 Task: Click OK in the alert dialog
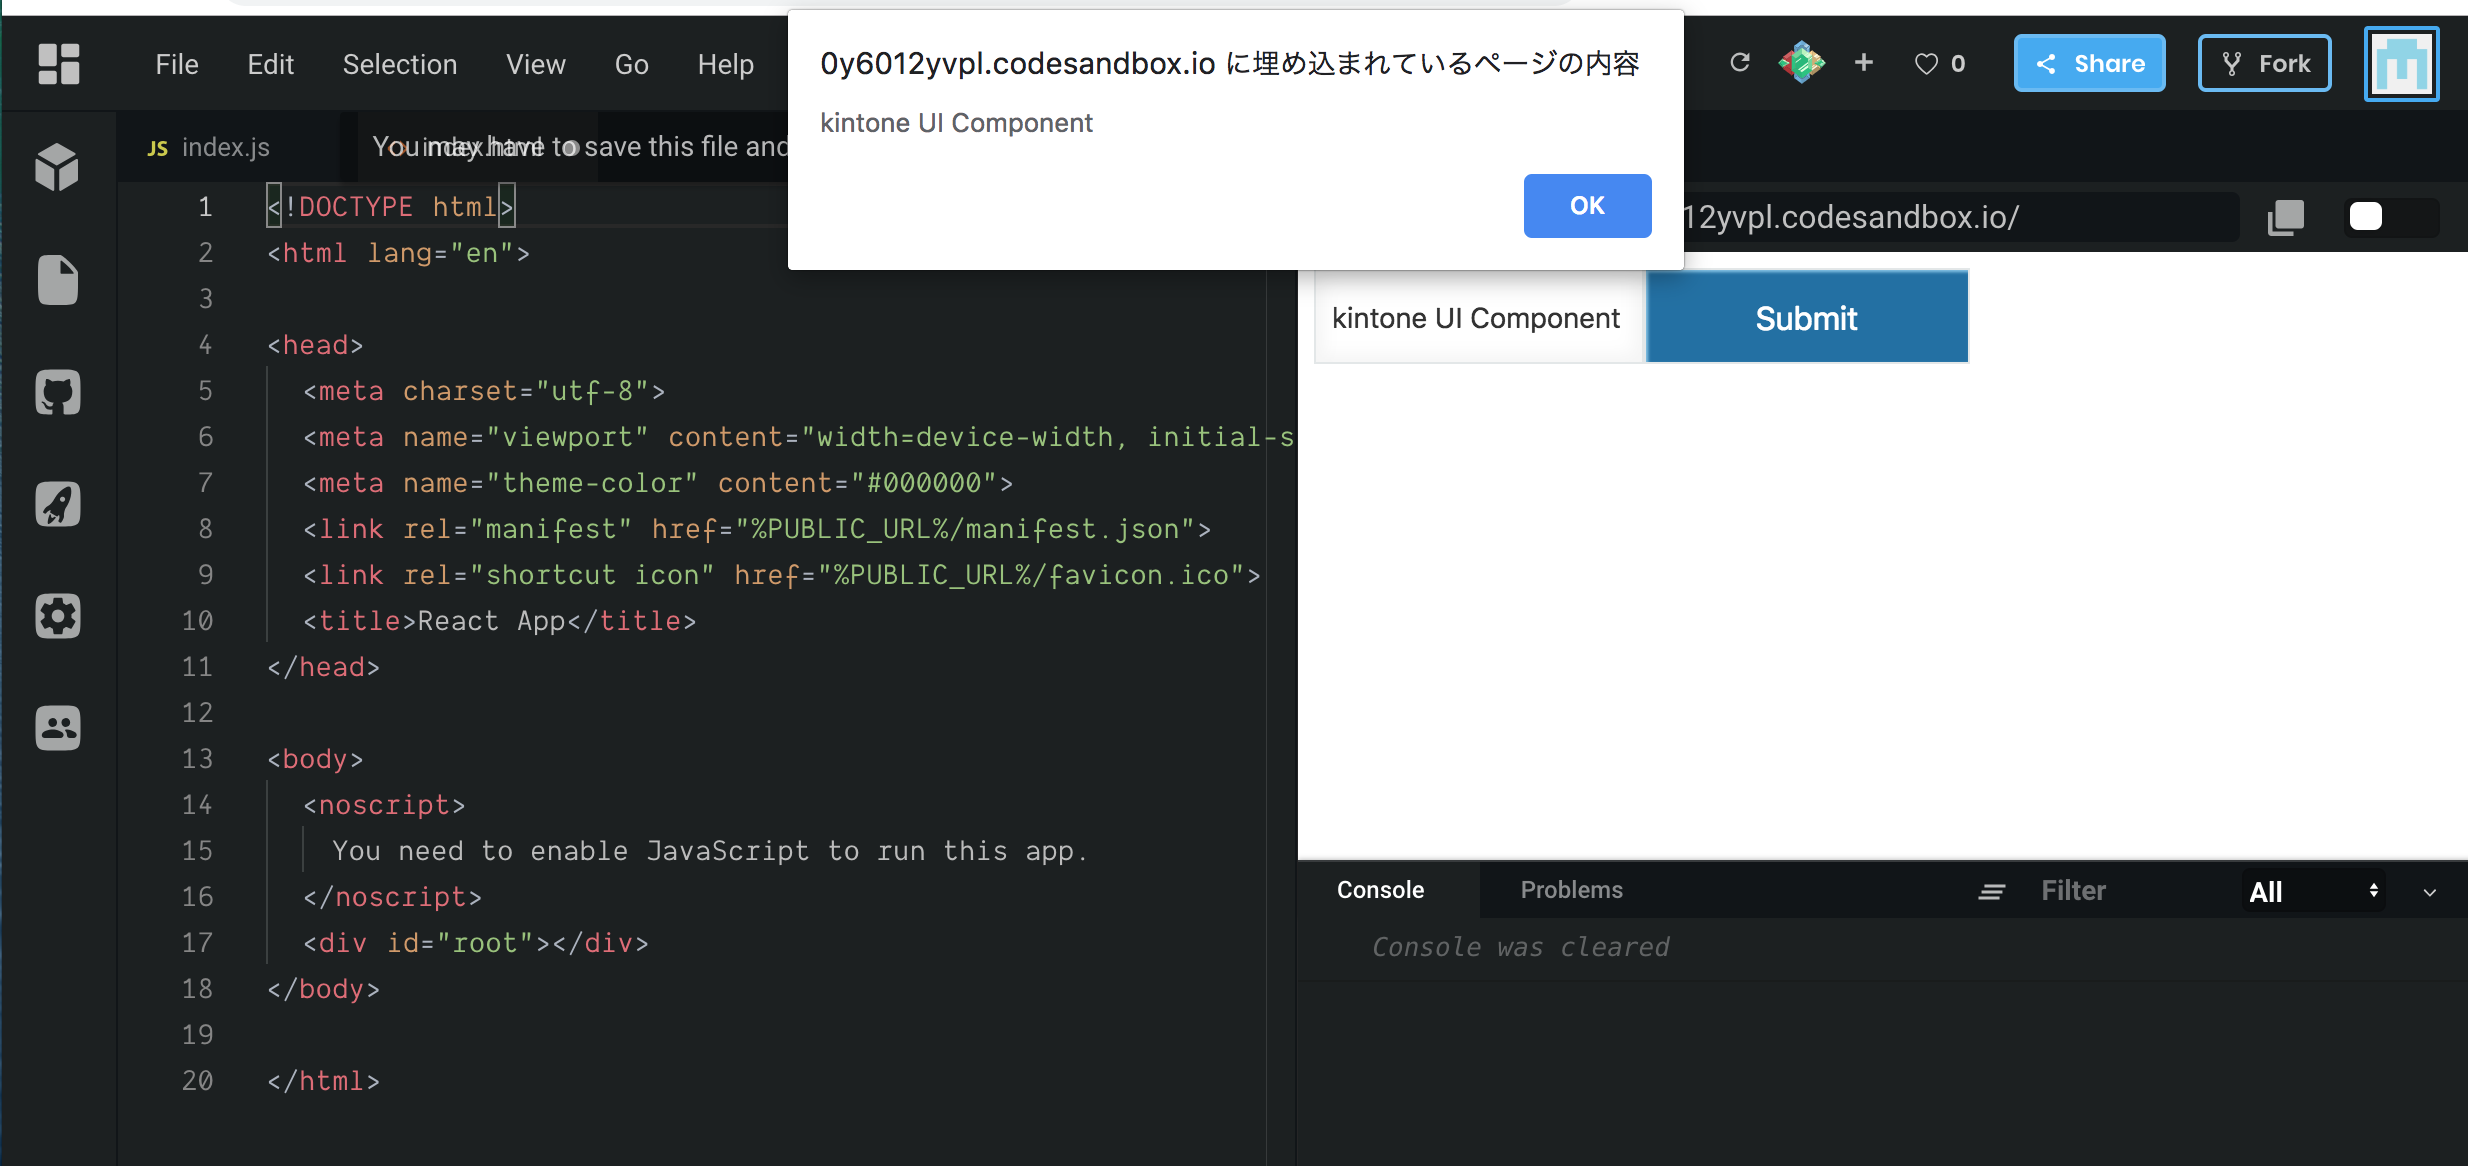point(1587,206)
